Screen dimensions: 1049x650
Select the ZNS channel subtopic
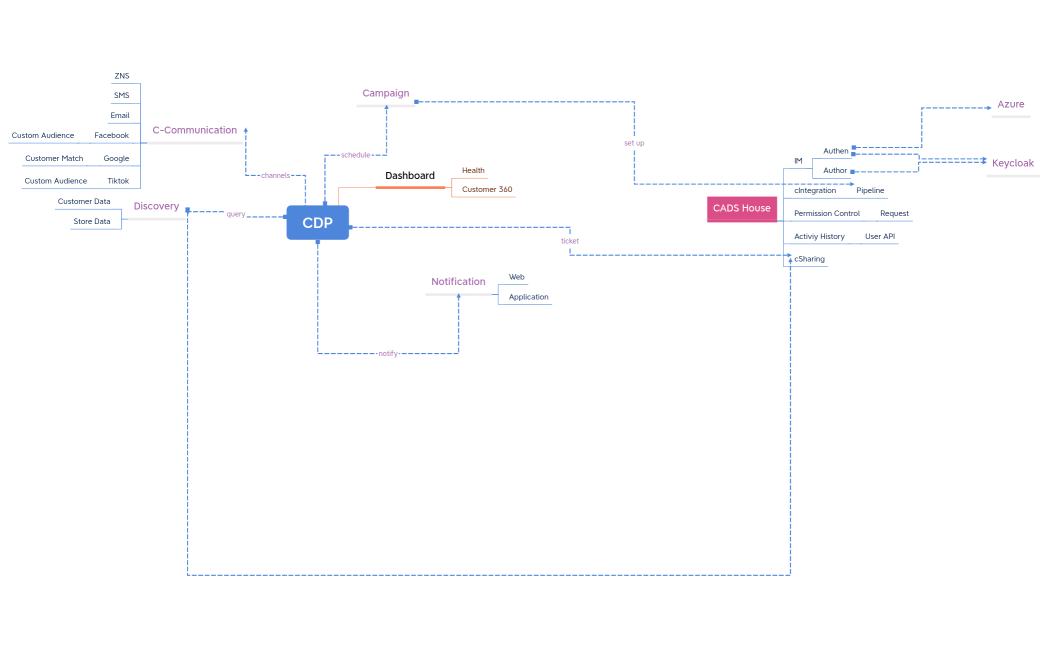[x=121, y=76]
